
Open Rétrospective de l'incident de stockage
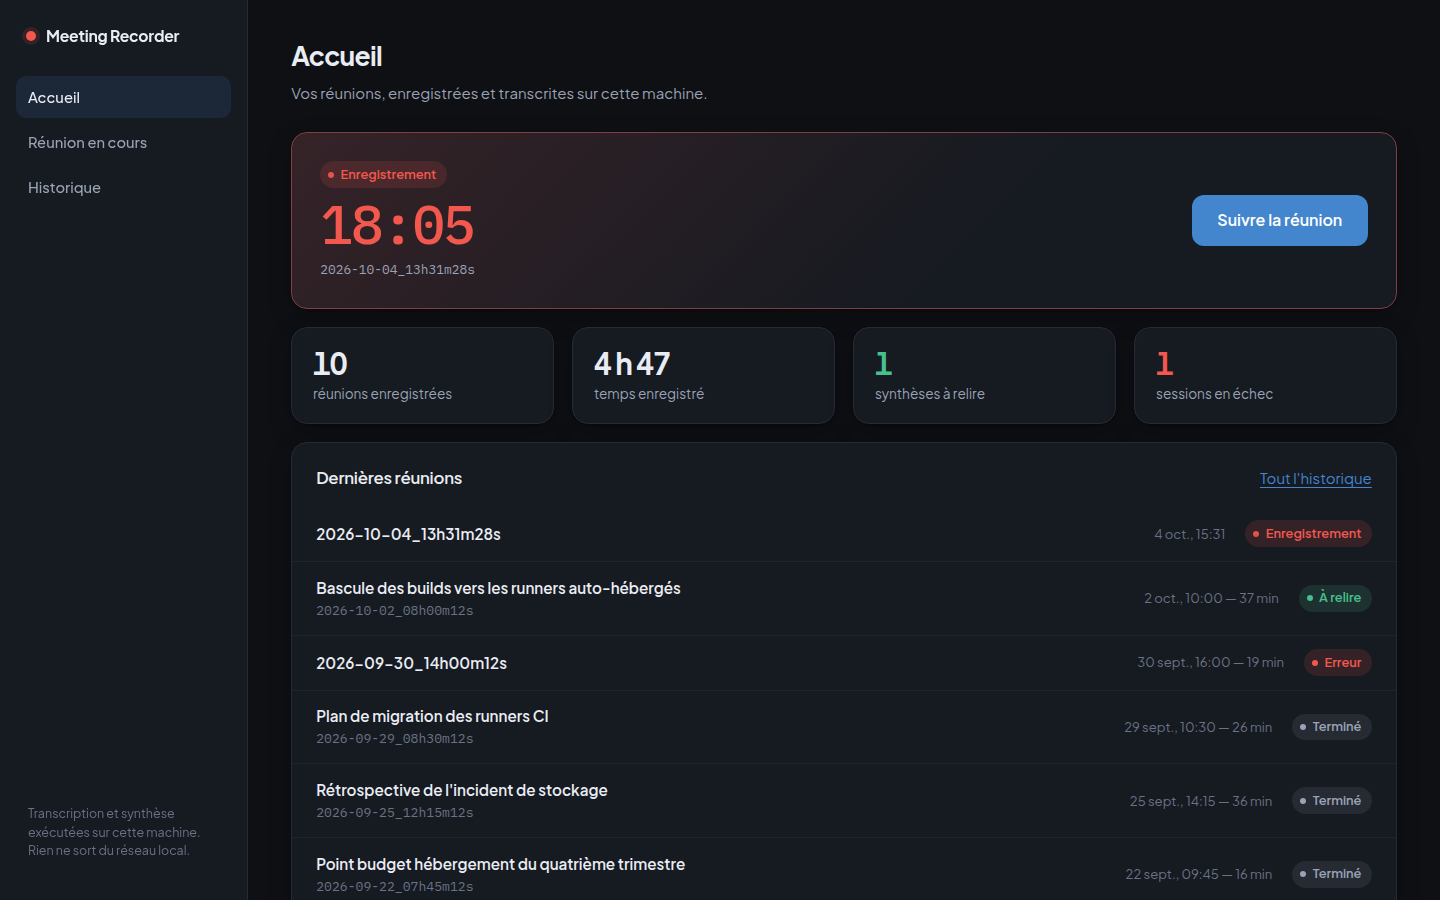pos(844,801)
